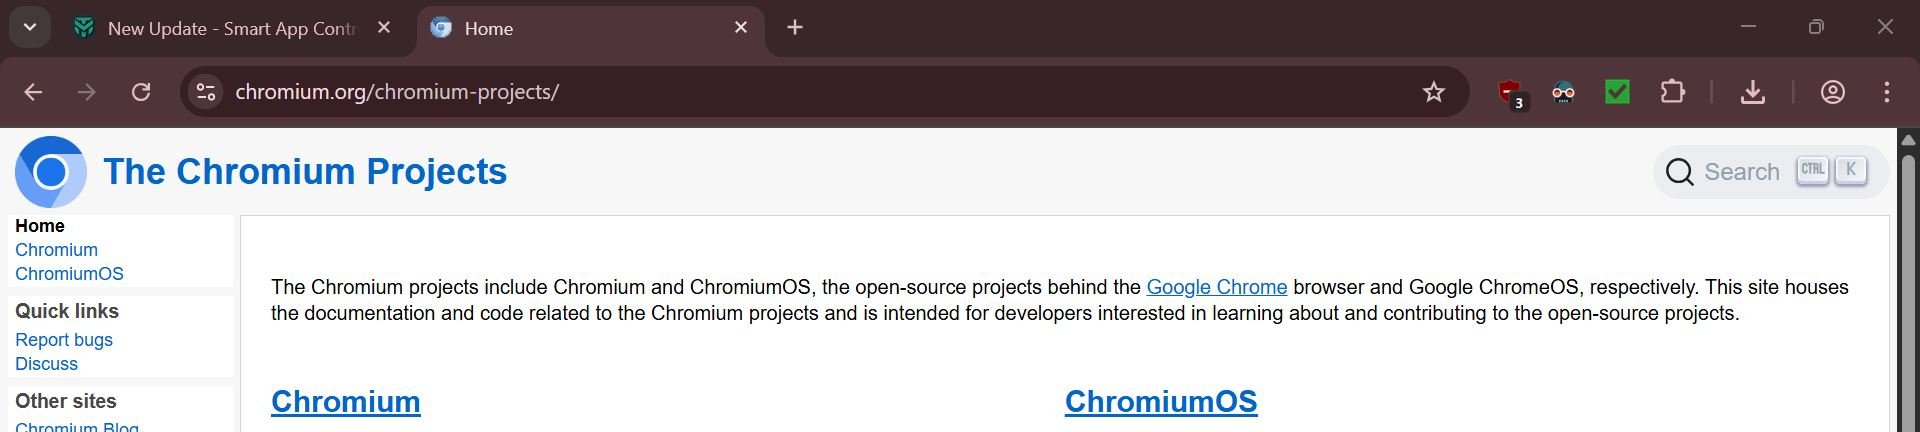1920x432 pixels.
Task: Bookmark this page with the star icon
Action: pyautogui.click(x=1434, y=92)
